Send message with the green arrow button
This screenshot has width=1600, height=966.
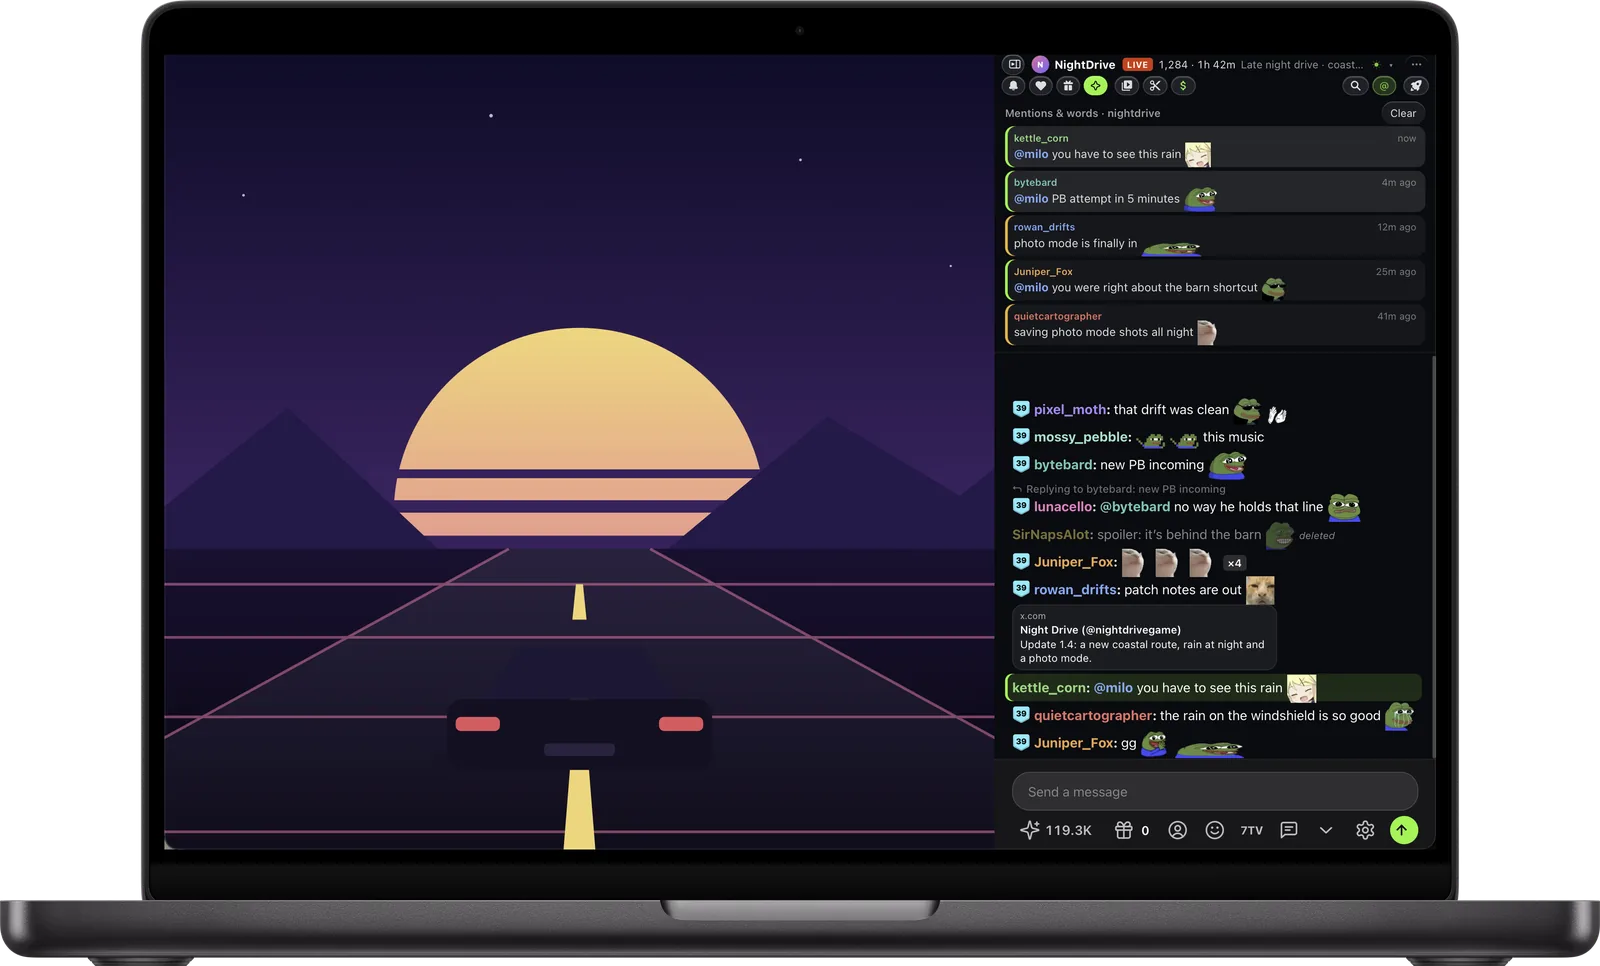point(1404,830)
